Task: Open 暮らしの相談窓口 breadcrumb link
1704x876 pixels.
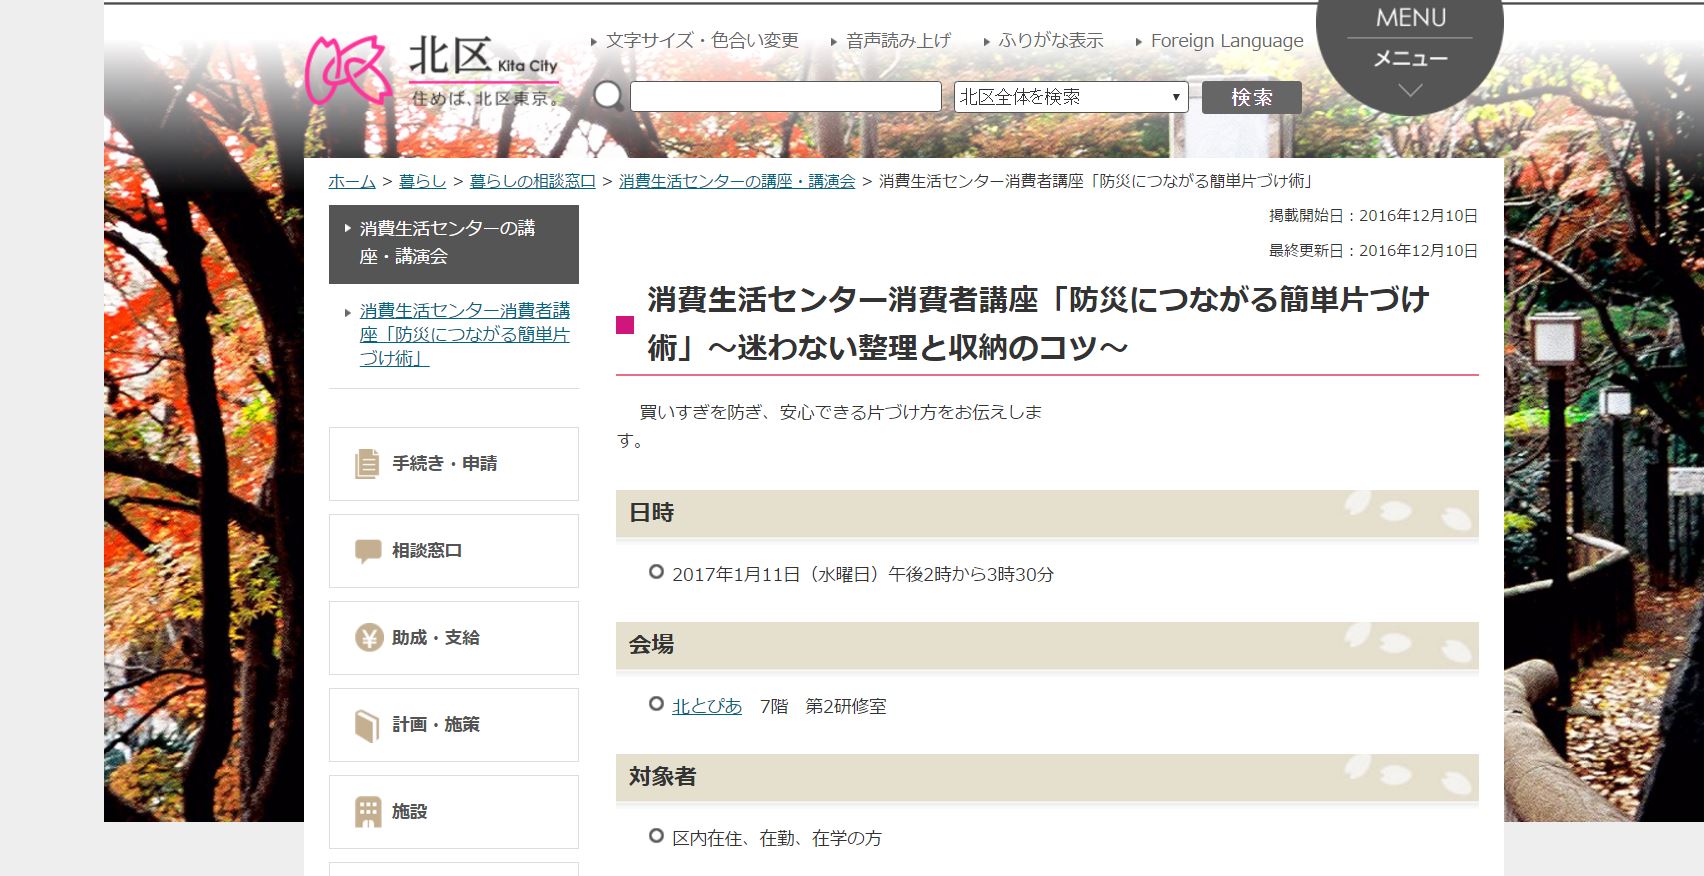Action: tap(532, 181)
